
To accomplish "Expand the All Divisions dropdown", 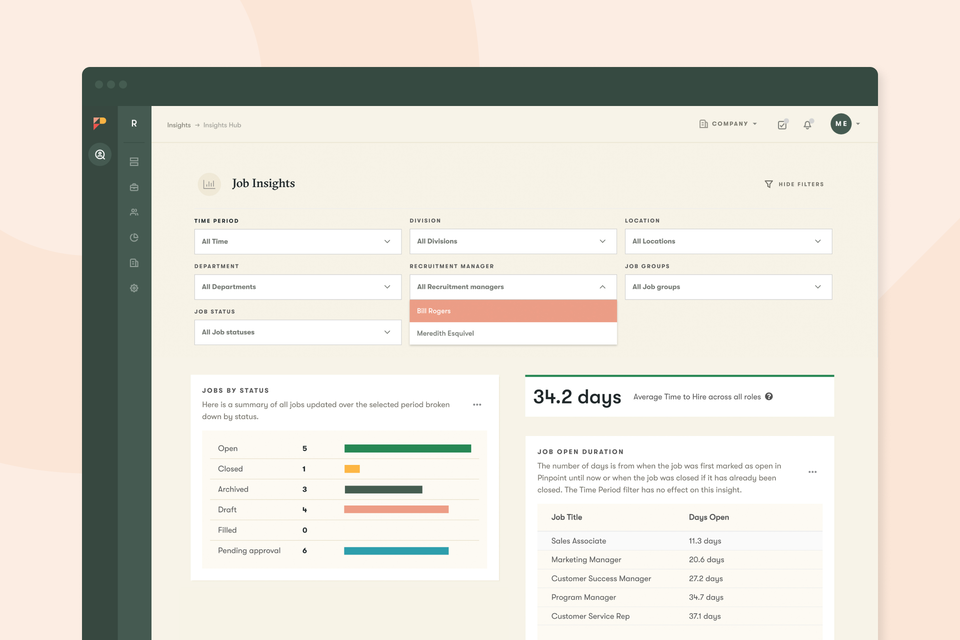I will (x=513, y=241).
